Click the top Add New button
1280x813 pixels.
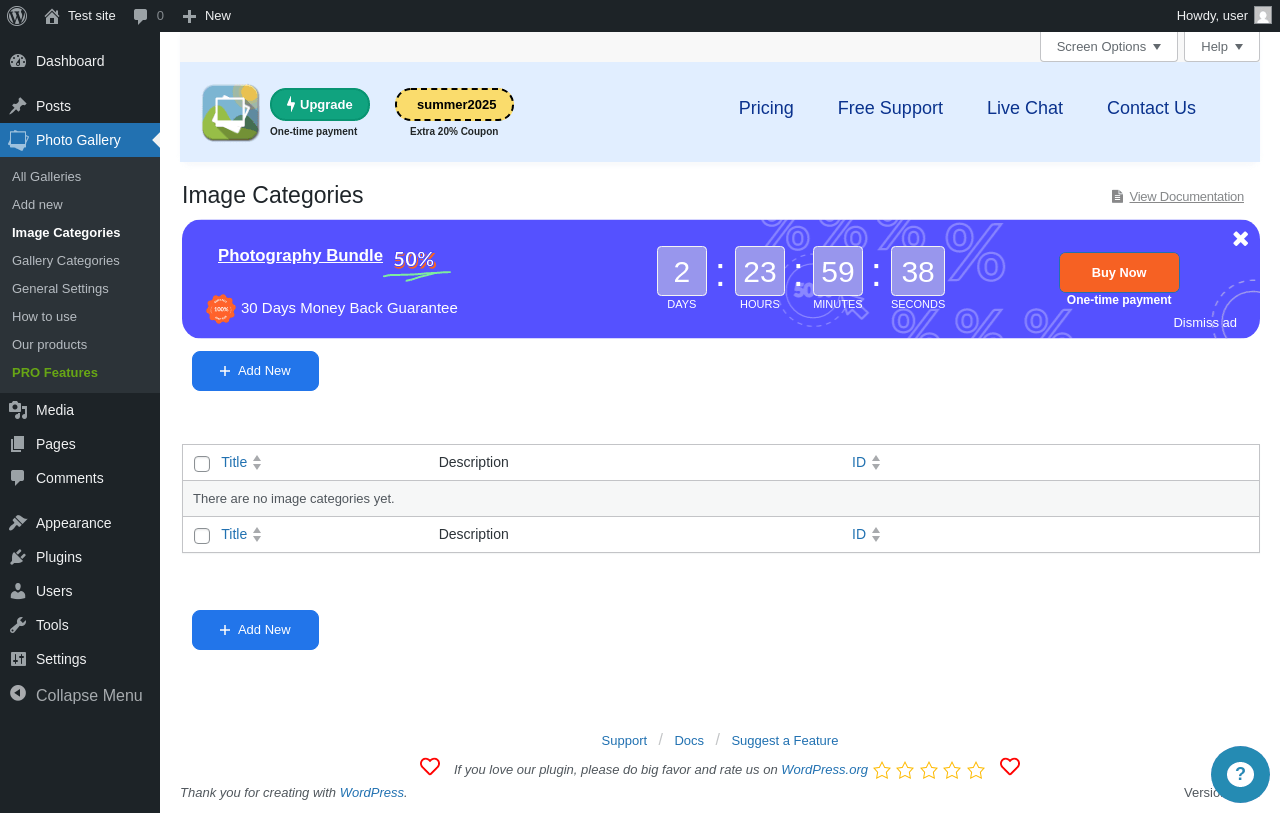tap(255, 371)
